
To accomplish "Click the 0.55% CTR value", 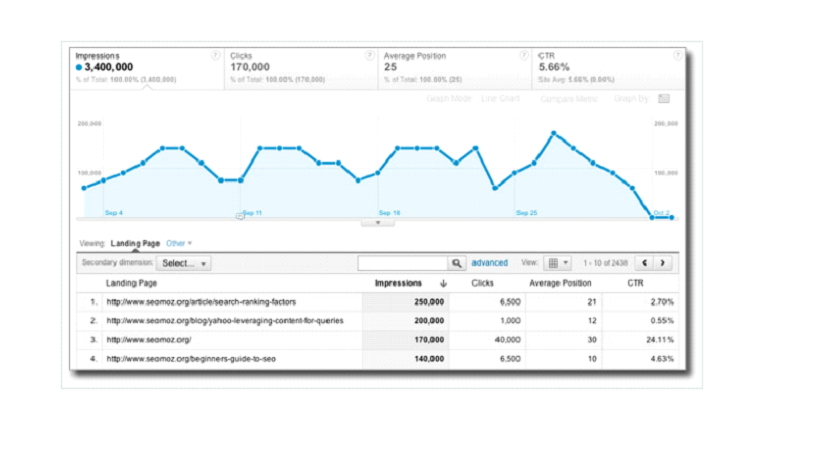I will click(x=662, y=321).
